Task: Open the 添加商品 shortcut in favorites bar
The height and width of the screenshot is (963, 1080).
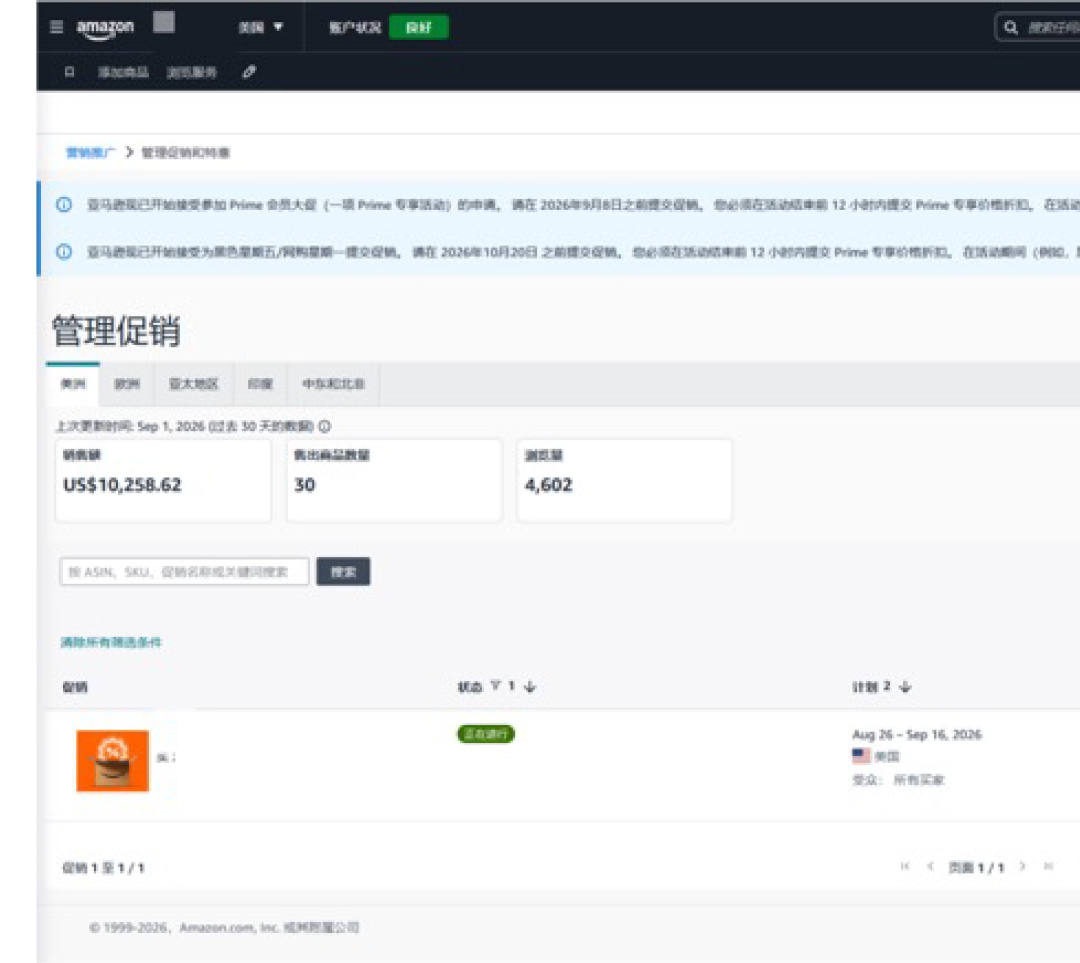Action: 123,72
